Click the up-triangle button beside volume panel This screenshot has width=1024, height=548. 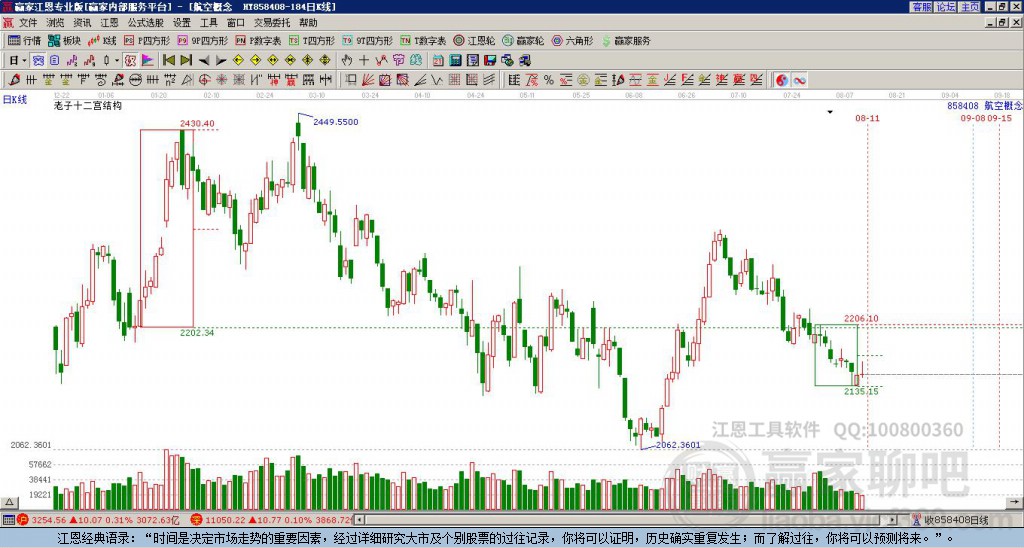click(9, 502)
